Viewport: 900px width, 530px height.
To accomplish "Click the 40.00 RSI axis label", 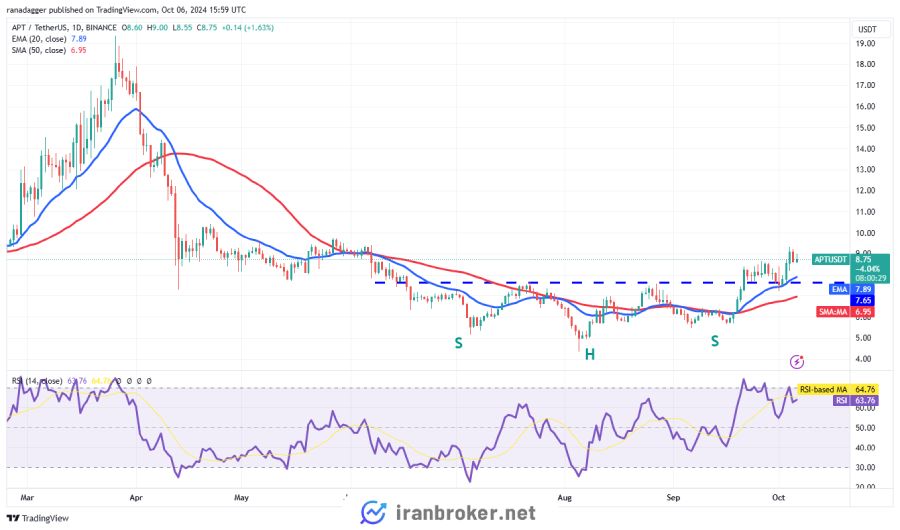I will [x=865, y=448].
